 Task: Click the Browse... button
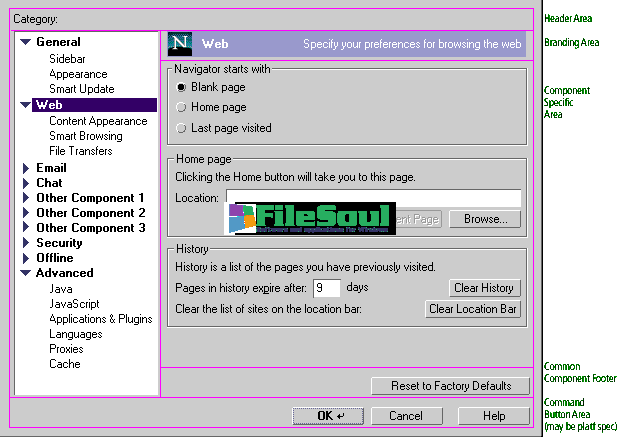(485, 218)
